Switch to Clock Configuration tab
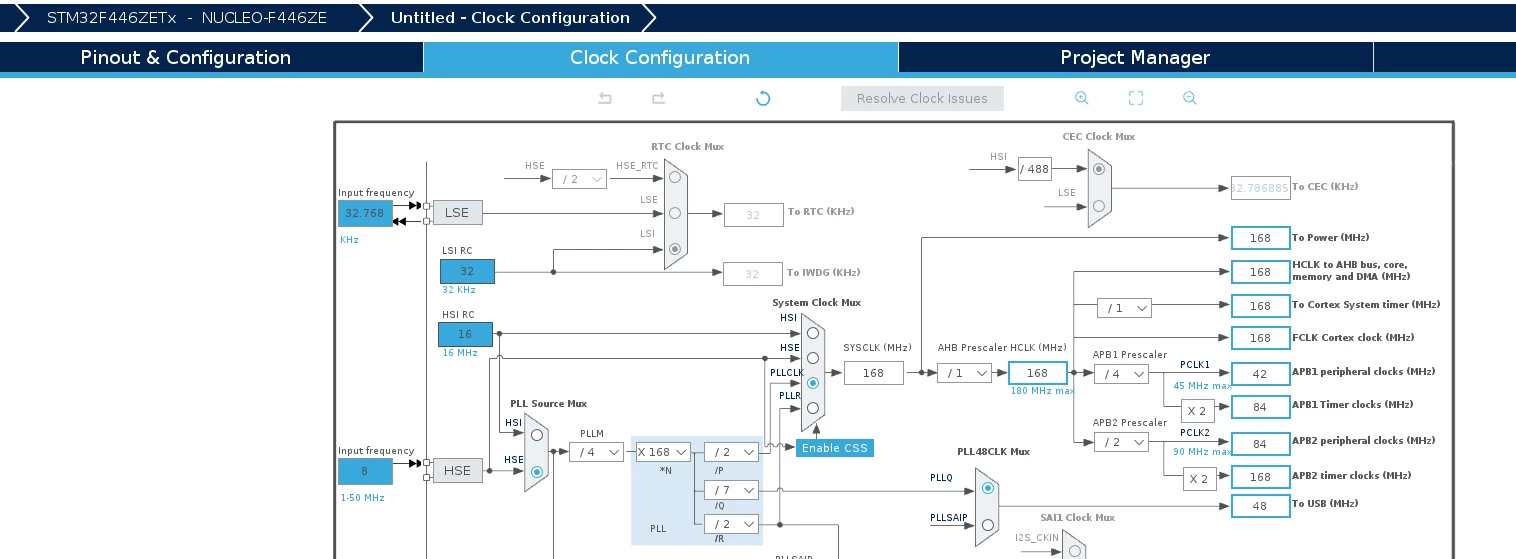This screenshot has height=559, width=1516. click(x=660, y=57)
